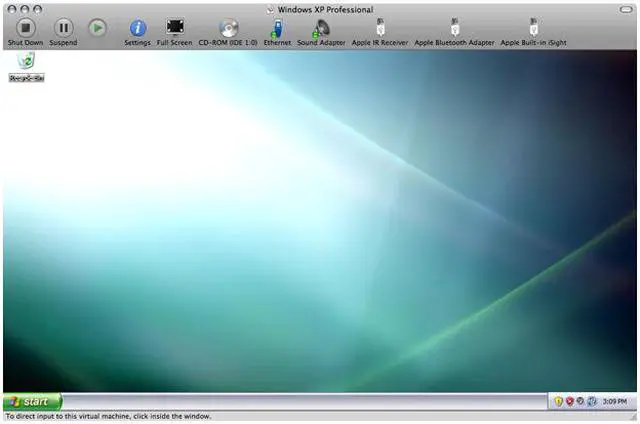Click the red shield alert tray icon
The height and width of the screenshot is (424, 640).
point(569,402)
